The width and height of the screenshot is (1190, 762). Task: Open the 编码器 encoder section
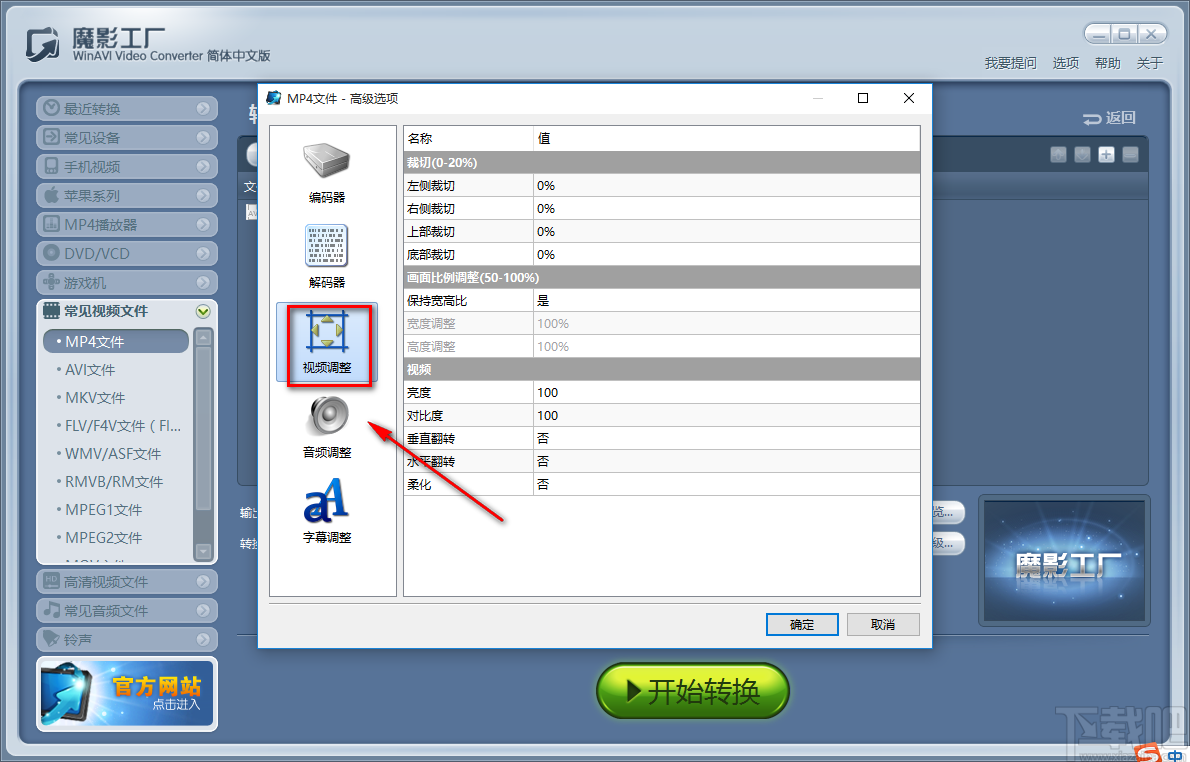coord(327,173)
